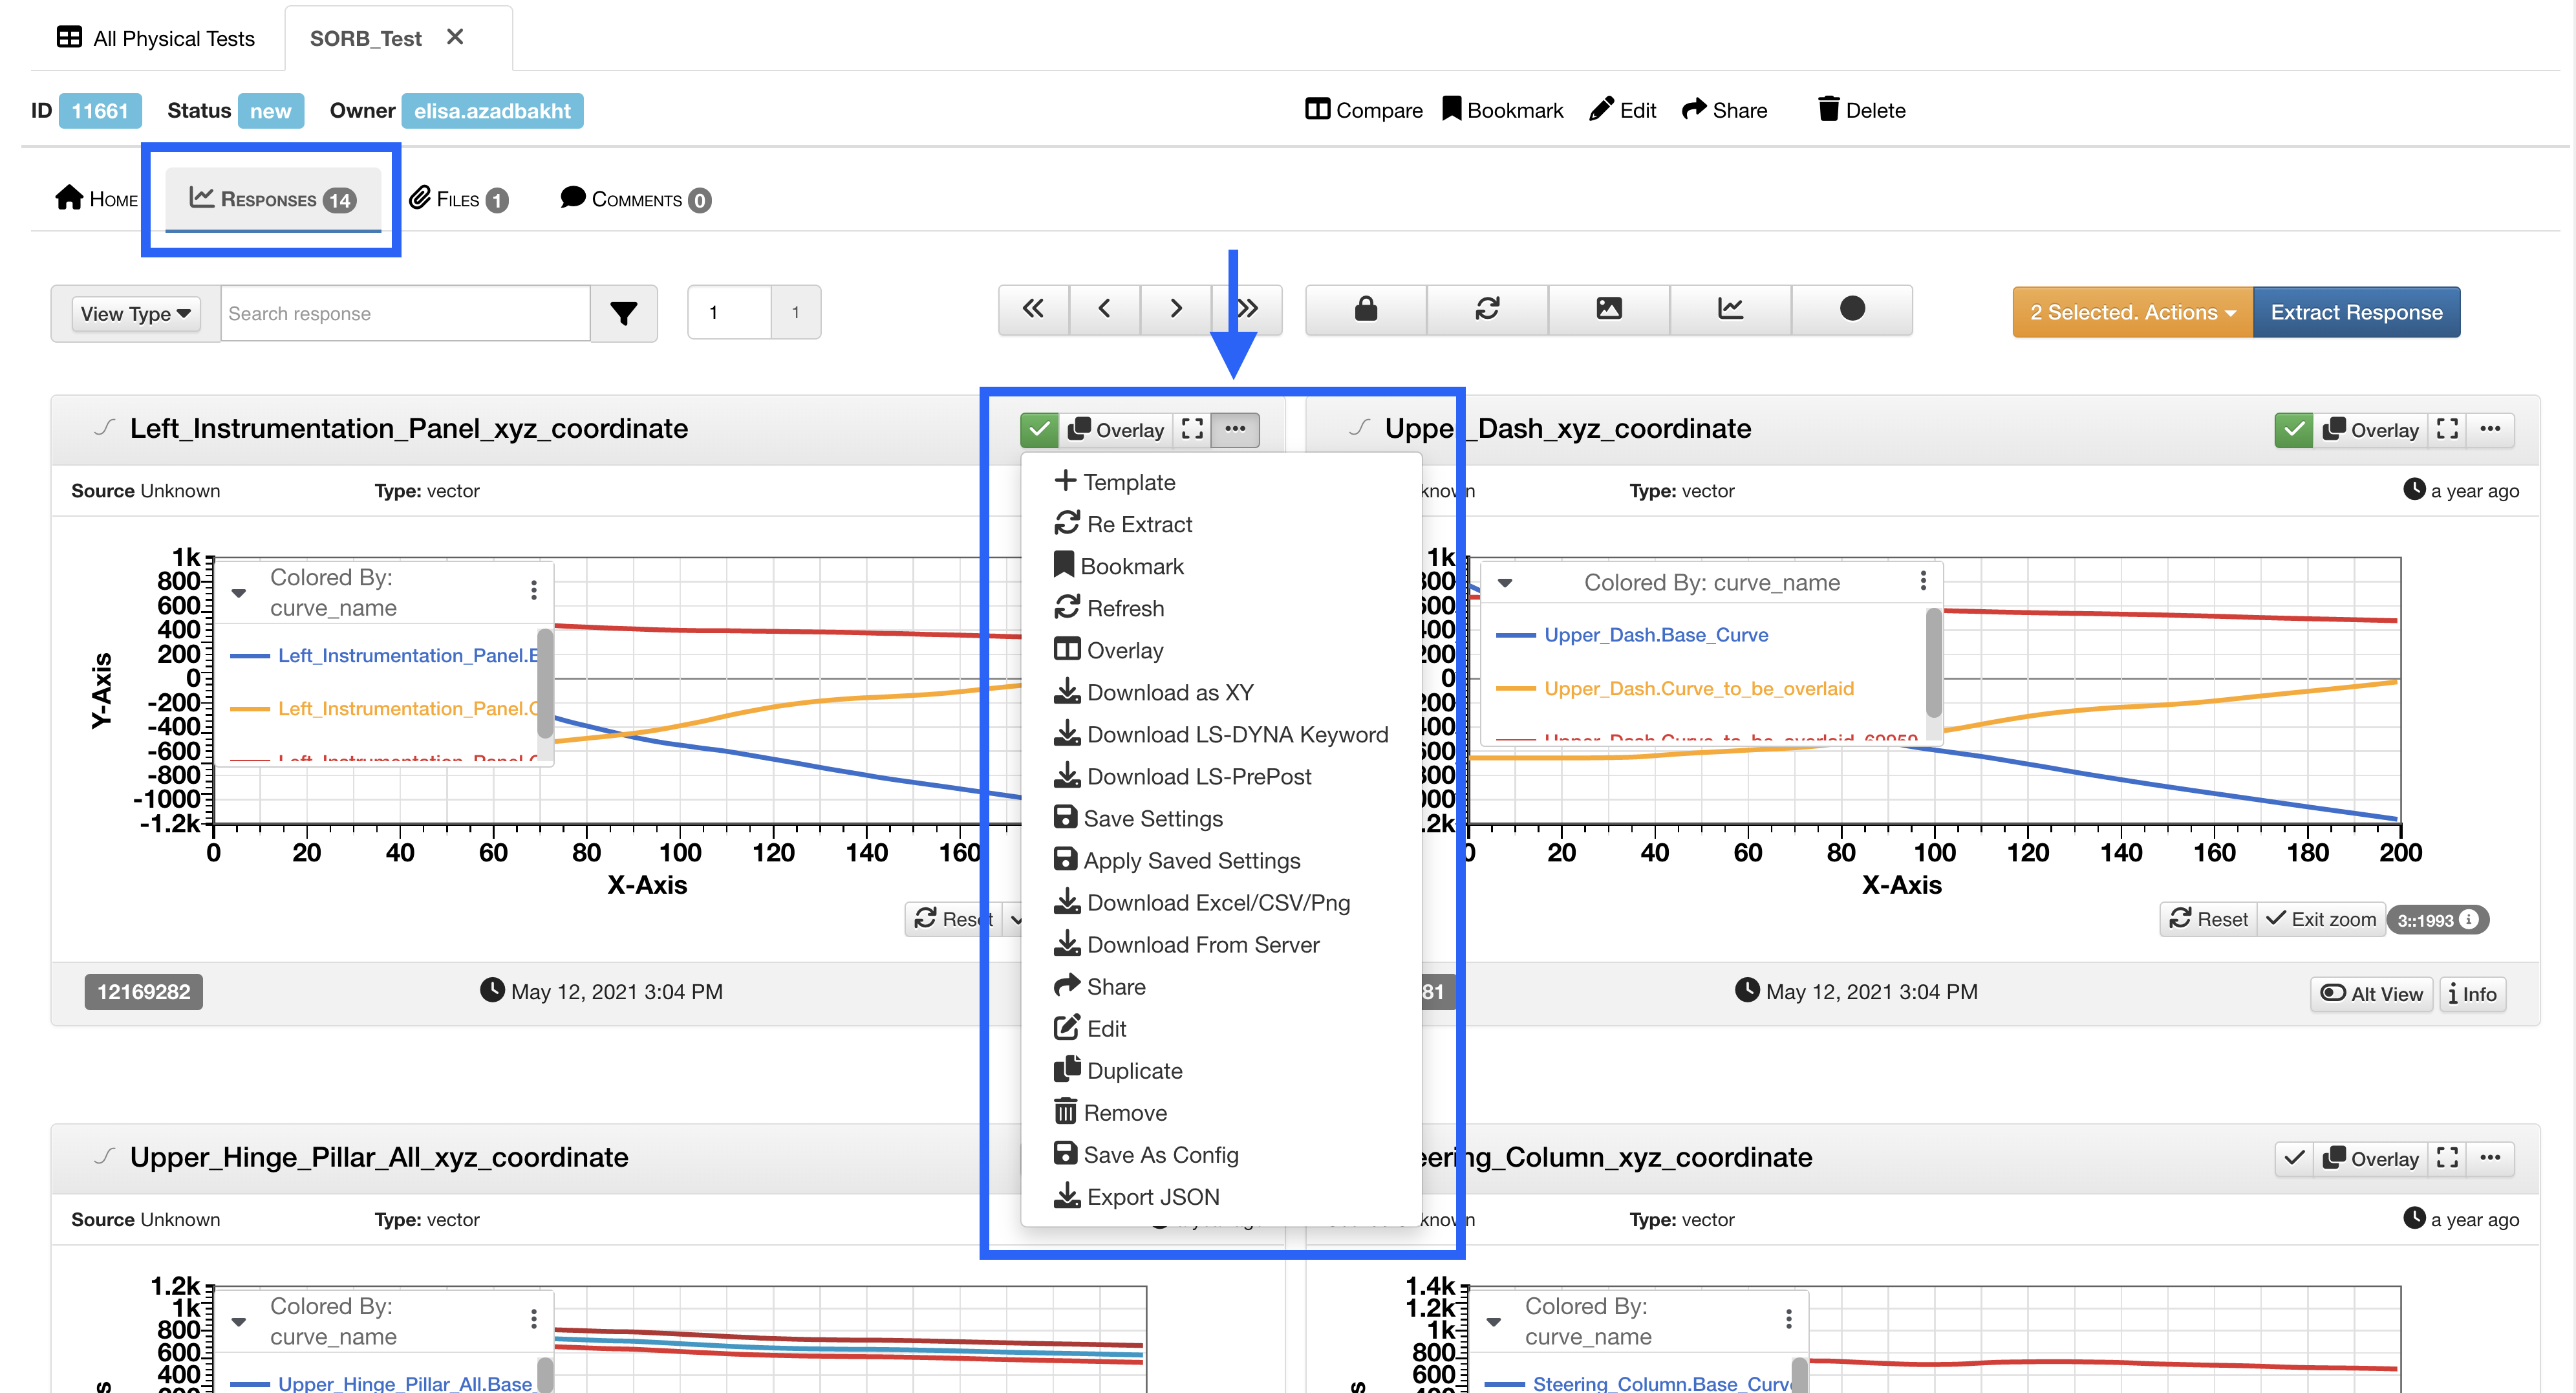The width and height of the screenshot is (2576, 1393).
Task: Choose Download LS-DYNA Keyword
Action: [1221, 734]
